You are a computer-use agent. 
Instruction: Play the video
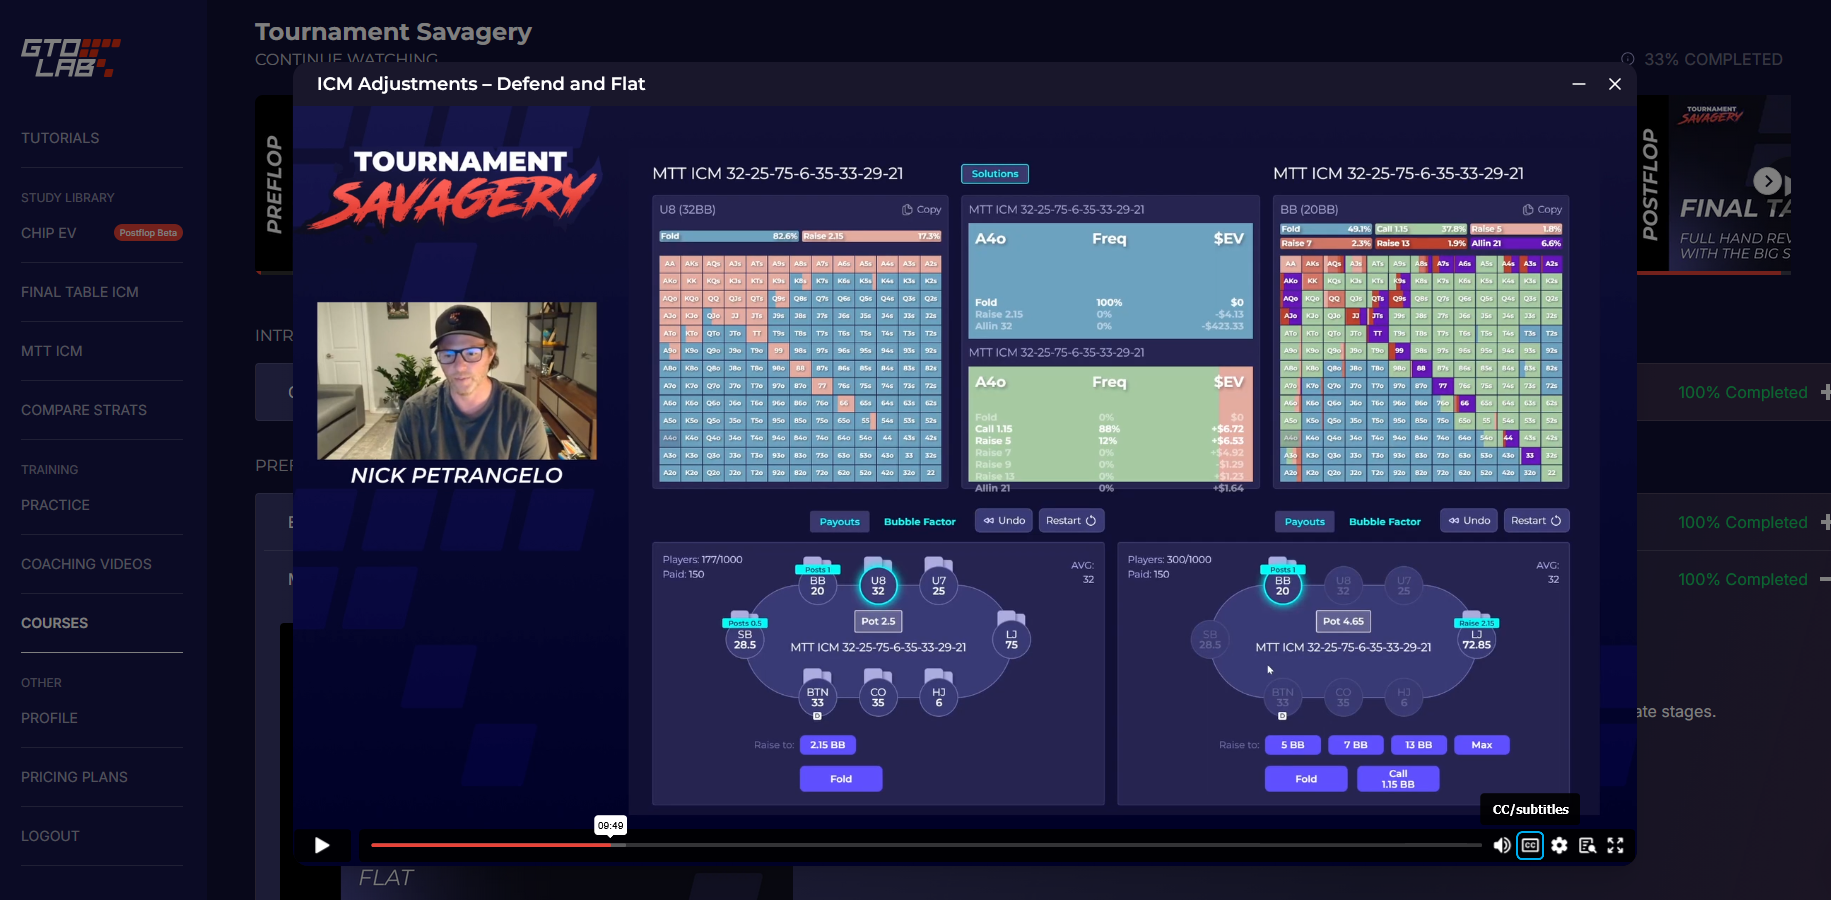323,845
